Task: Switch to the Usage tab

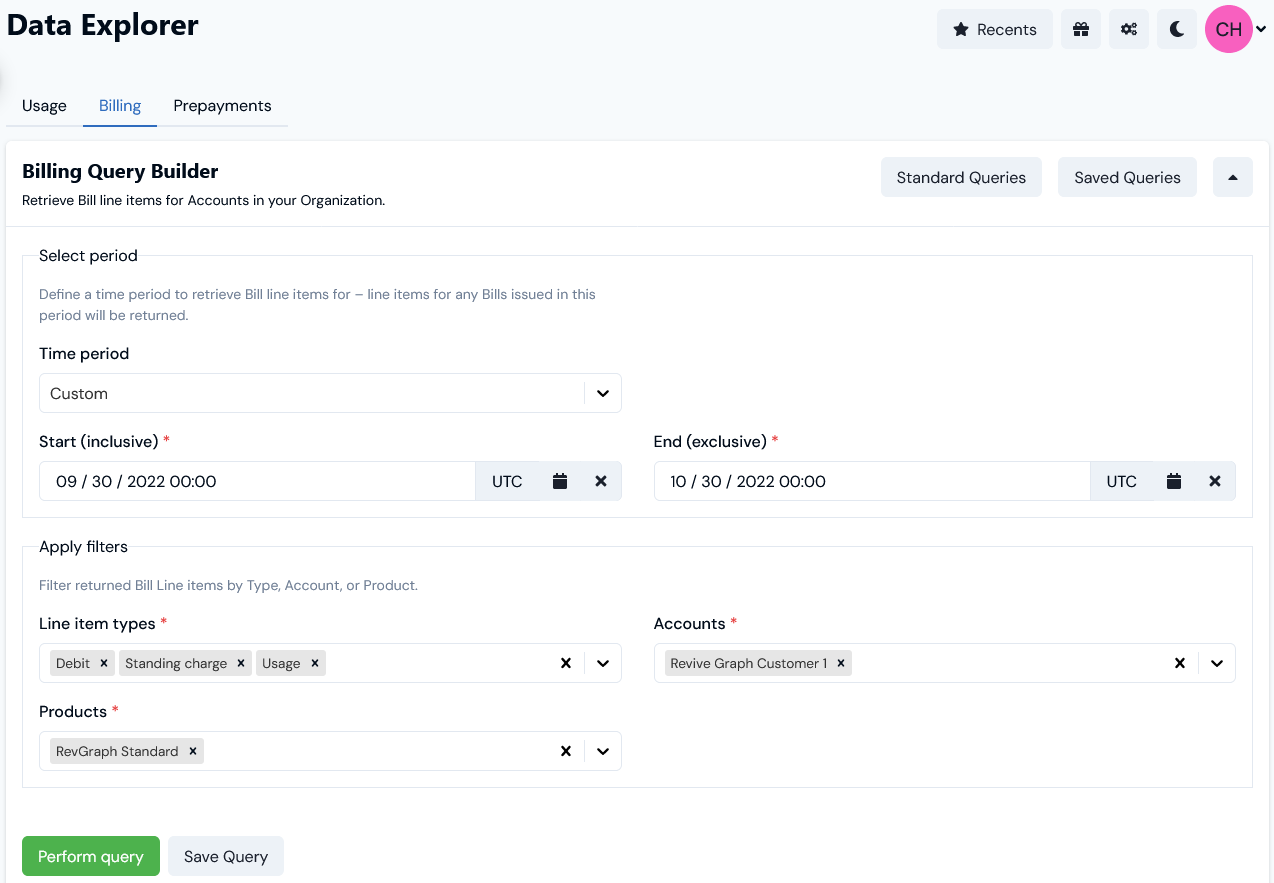Action: pos(44,105)
